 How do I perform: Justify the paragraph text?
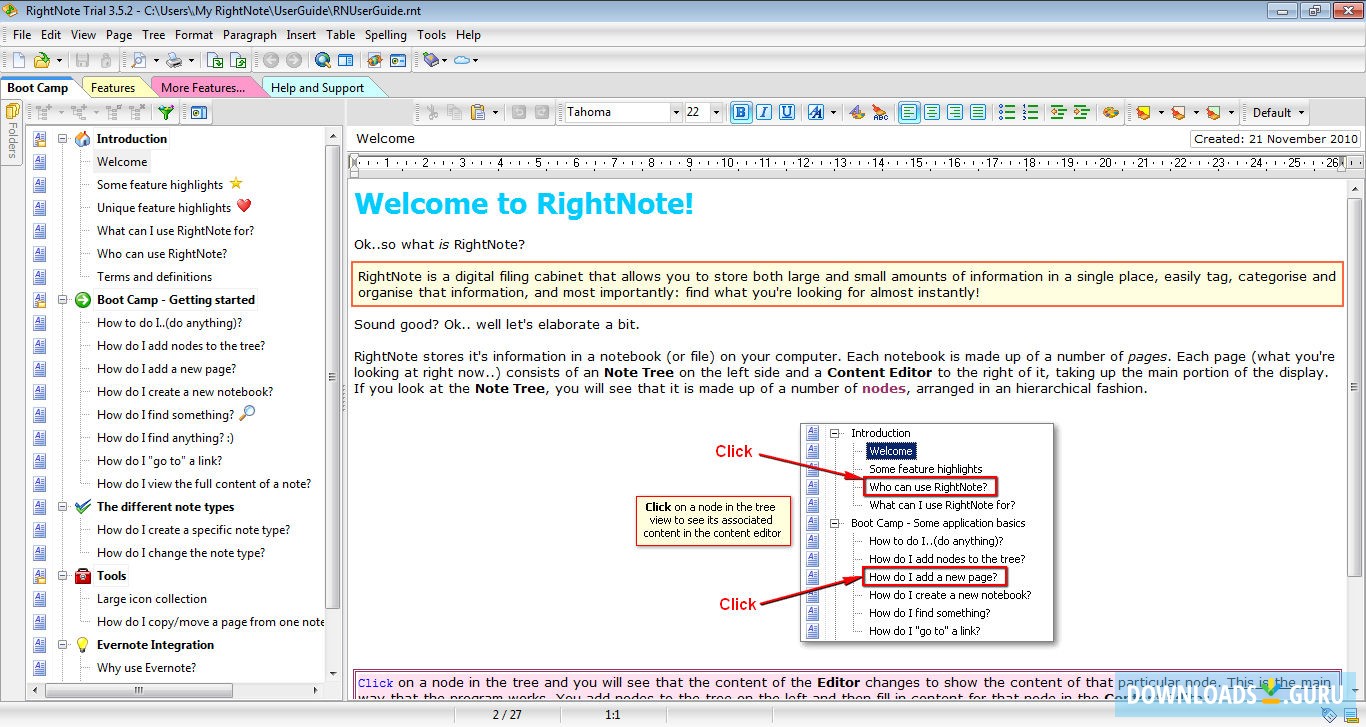tap(978, 112)
